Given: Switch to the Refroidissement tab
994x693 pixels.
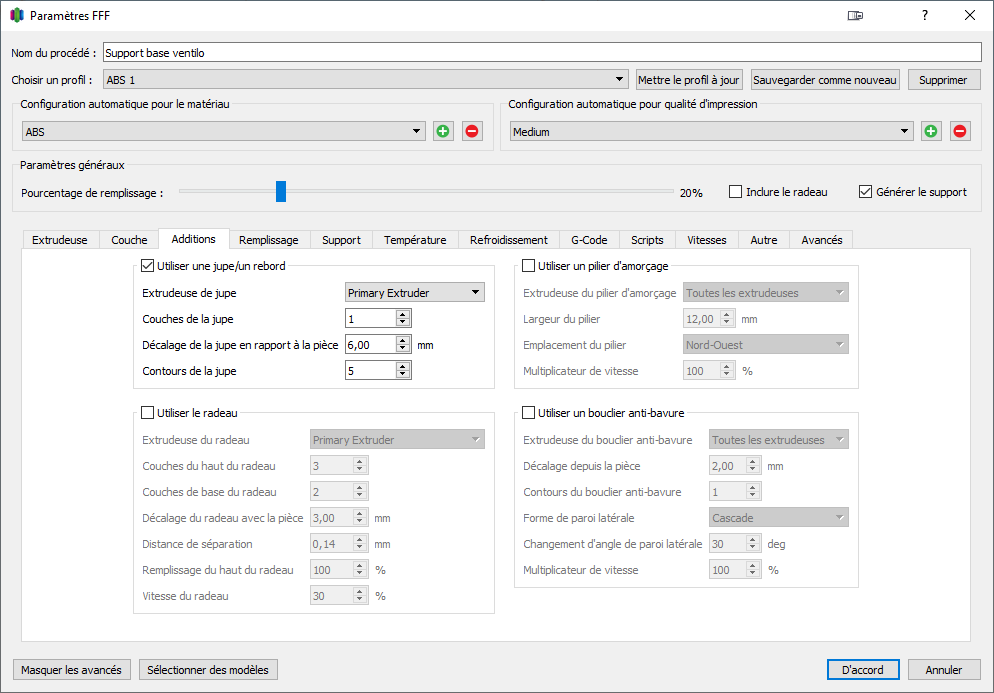Looking at the screenshot, I should click(x=508, y=240).
